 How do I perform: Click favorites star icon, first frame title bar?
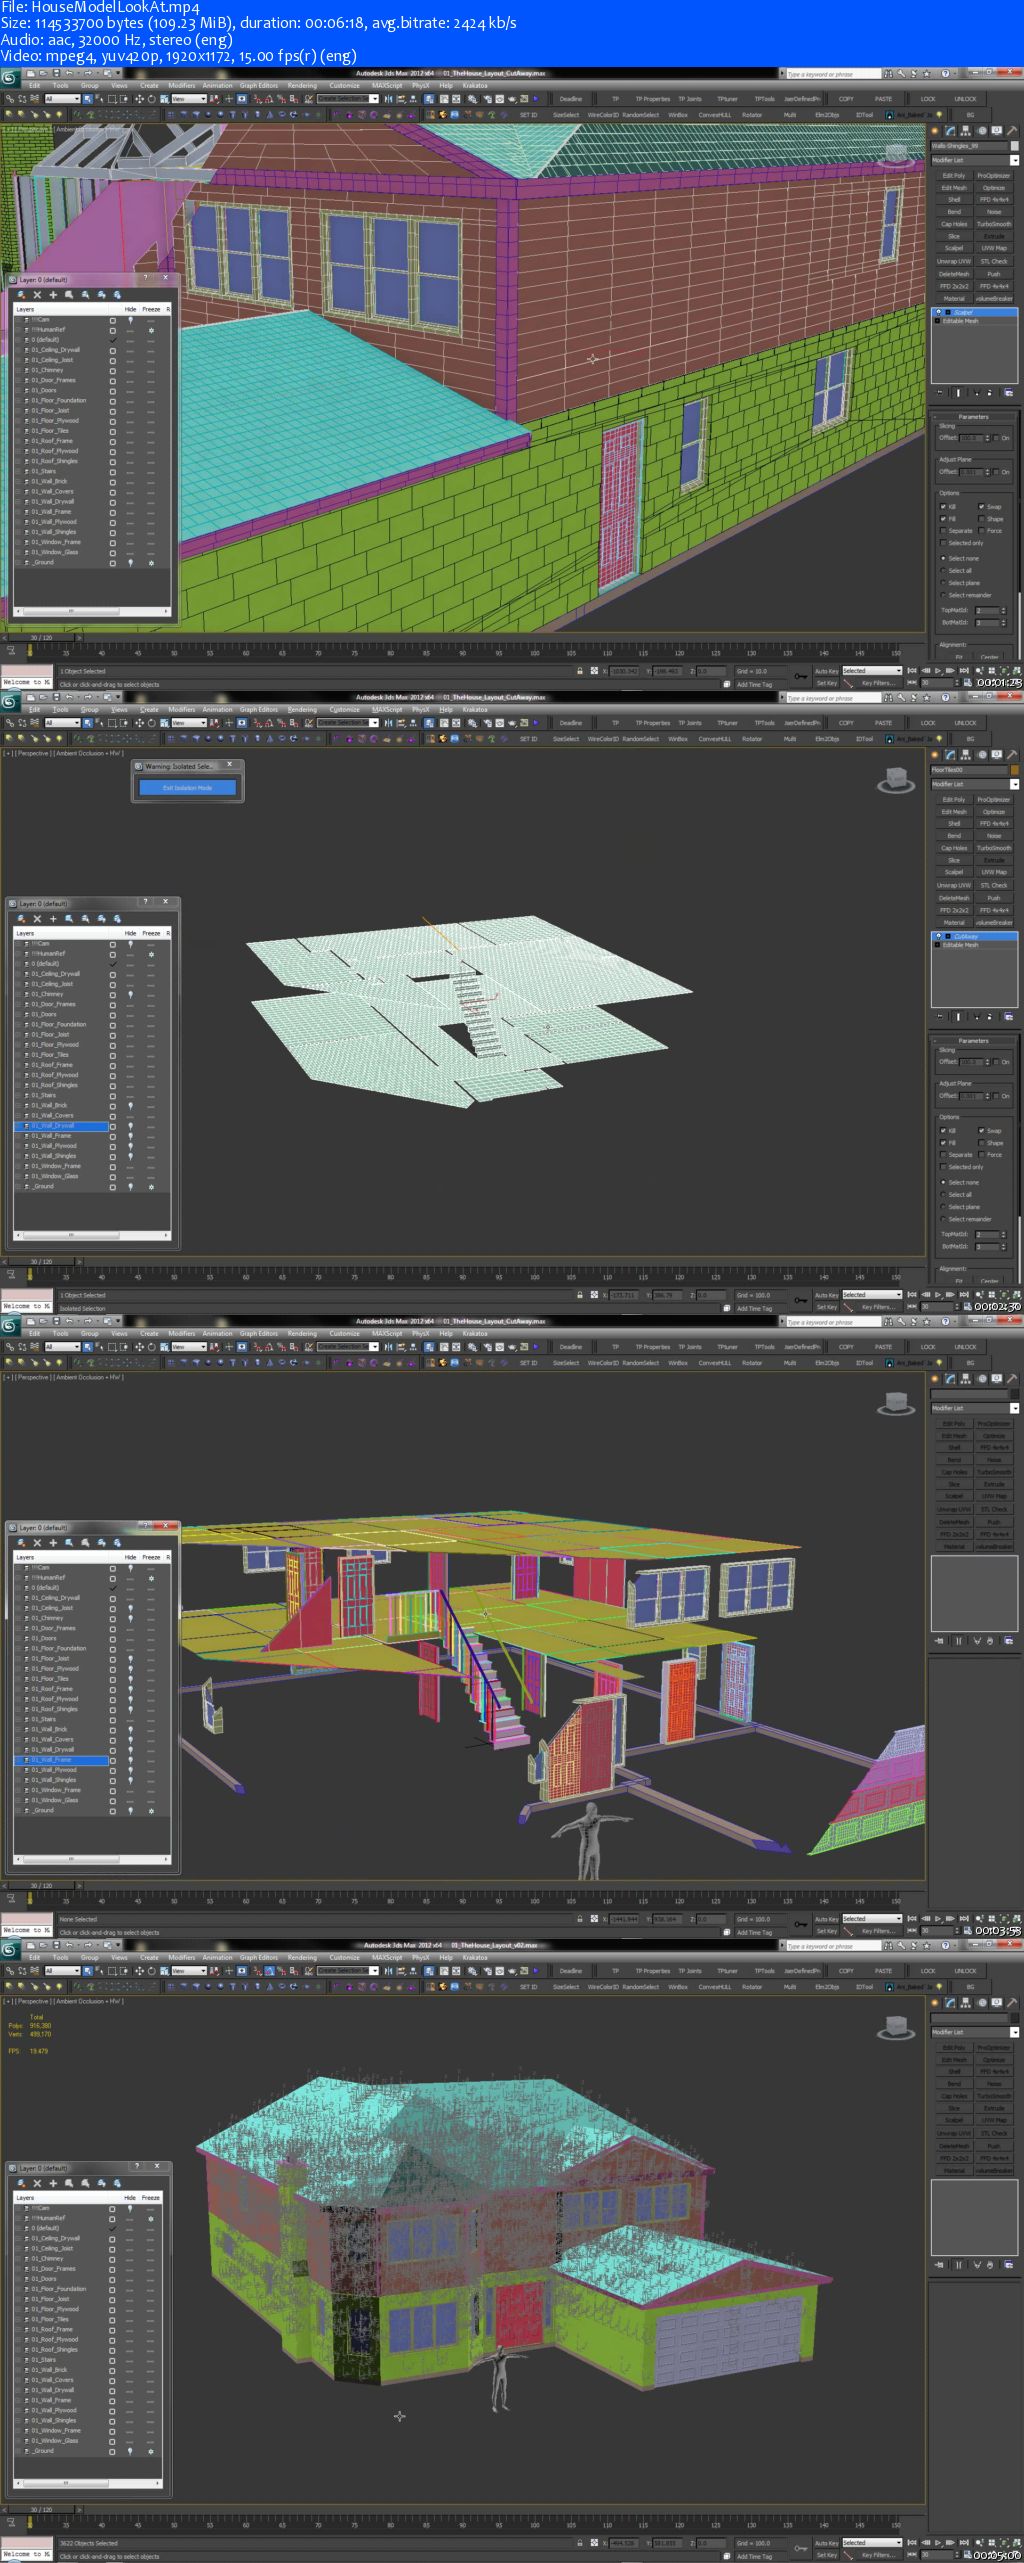[926, 74]
